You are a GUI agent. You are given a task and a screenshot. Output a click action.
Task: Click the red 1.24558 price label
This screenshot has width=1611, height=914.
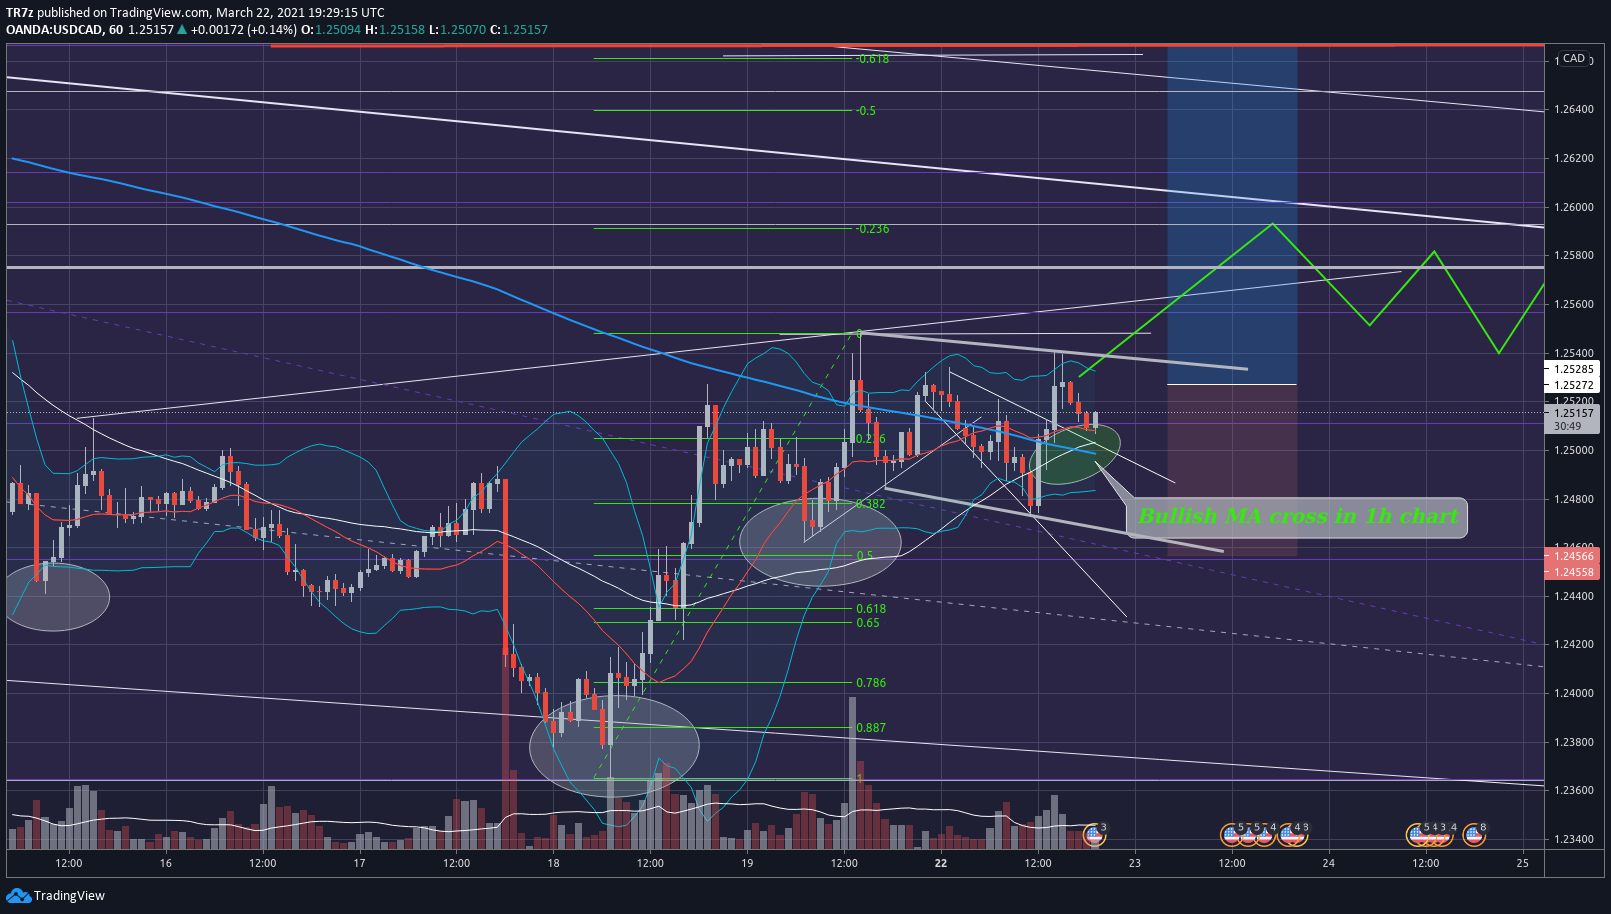pos(1574,572)
